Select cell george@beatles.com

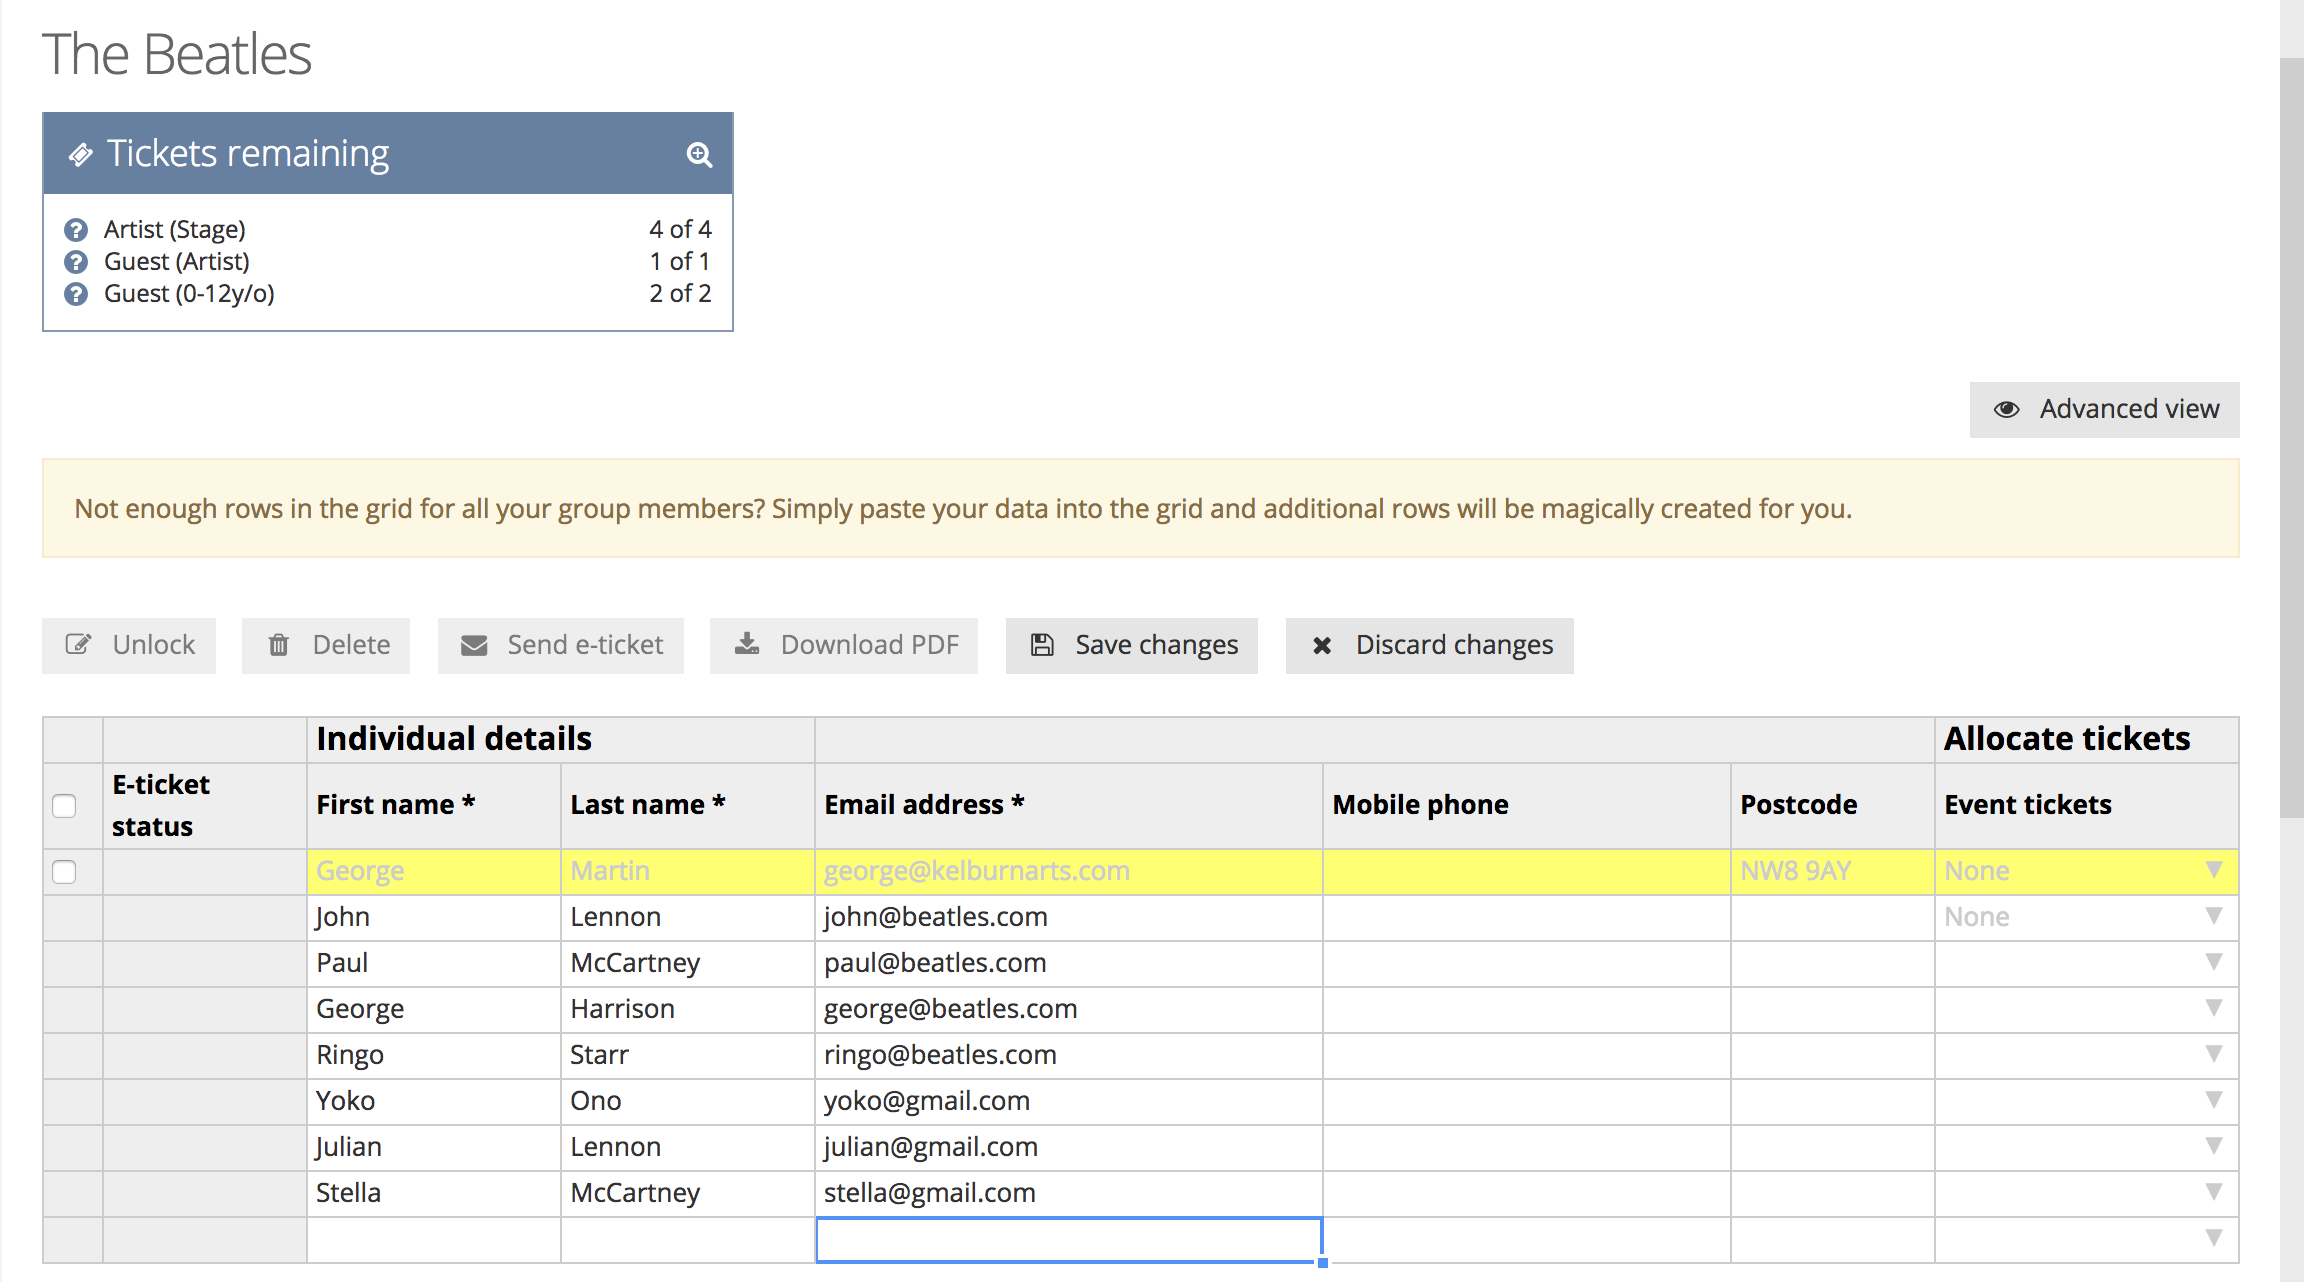point(1069,1009)
